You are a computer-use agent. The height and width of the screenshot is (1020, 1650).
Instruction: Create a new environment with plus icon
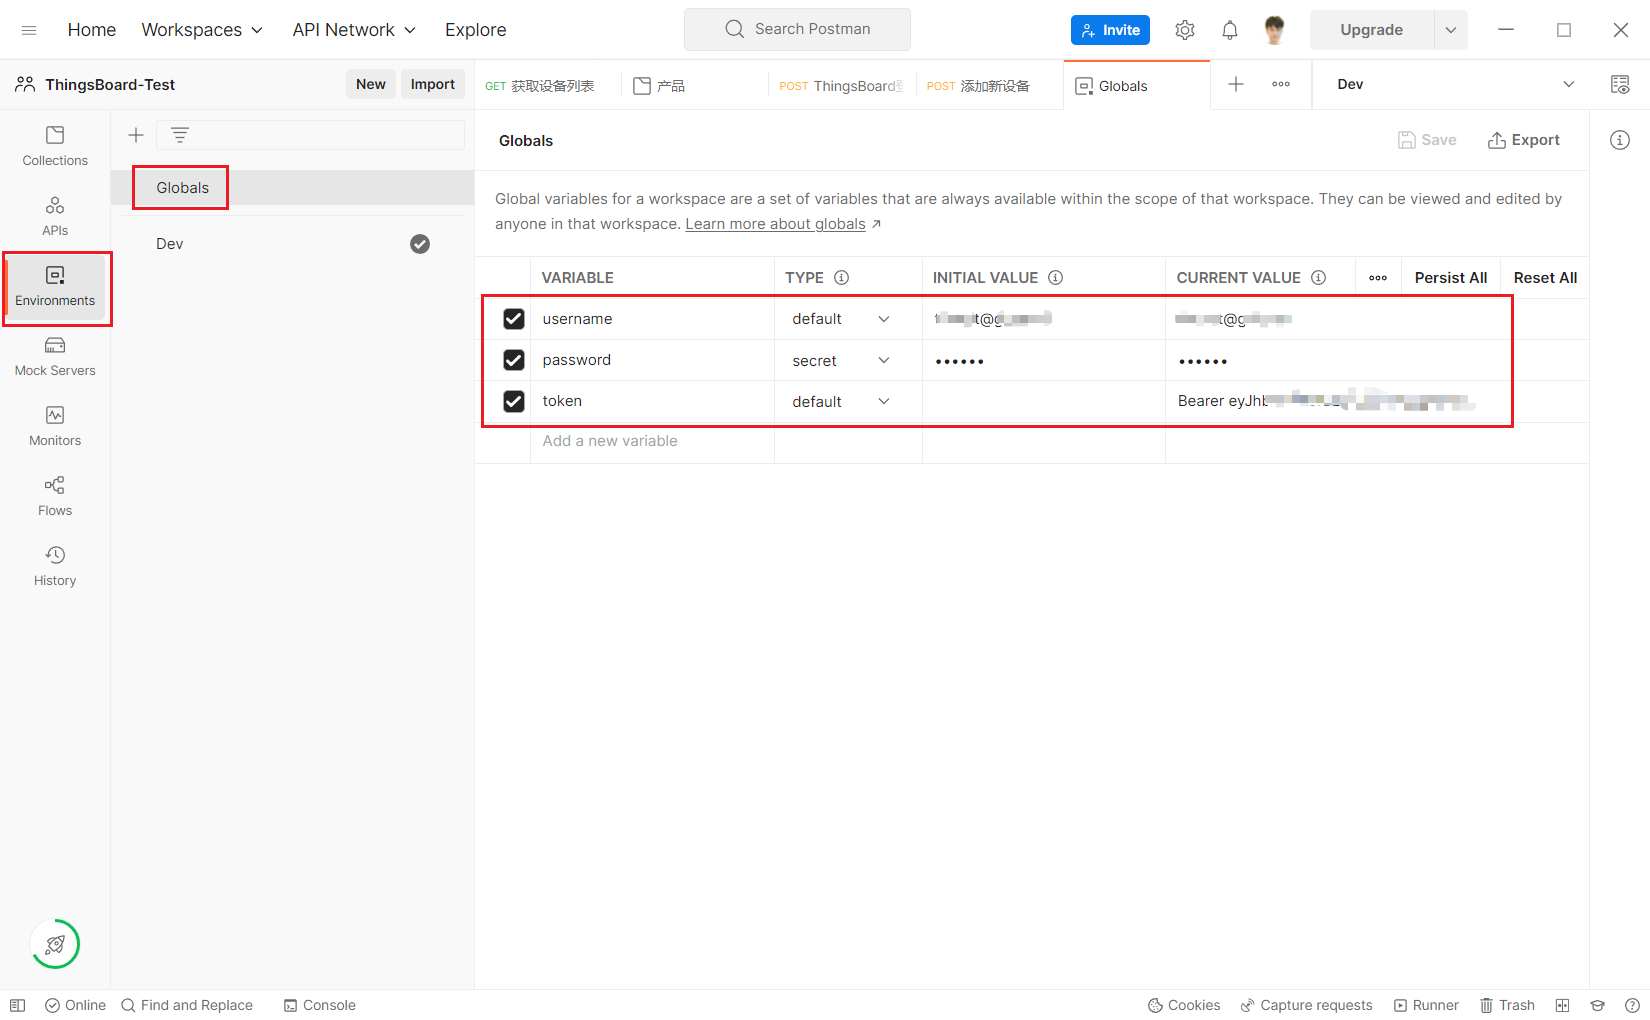[x=136, y=135]
